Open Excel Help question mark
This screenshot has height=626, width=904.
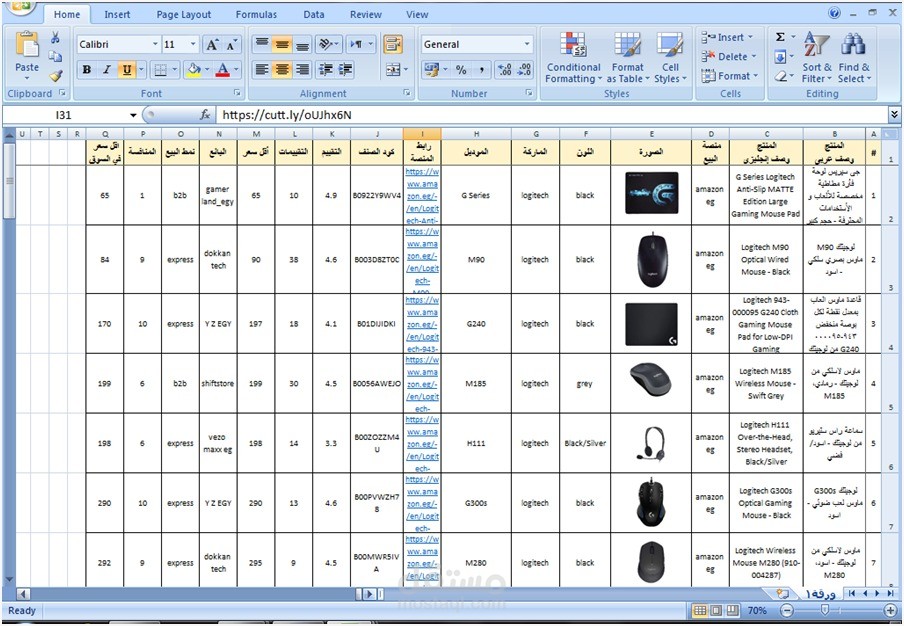(x=834, y=13)
